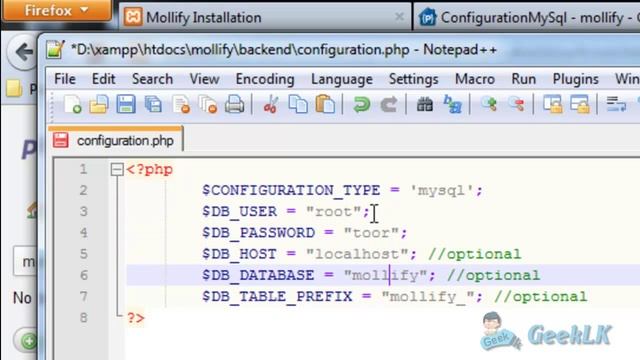The width and height of the screenshot is (640, 360).
Task: Open the orange Firefox menu button
Action: (x=56, y=10)
